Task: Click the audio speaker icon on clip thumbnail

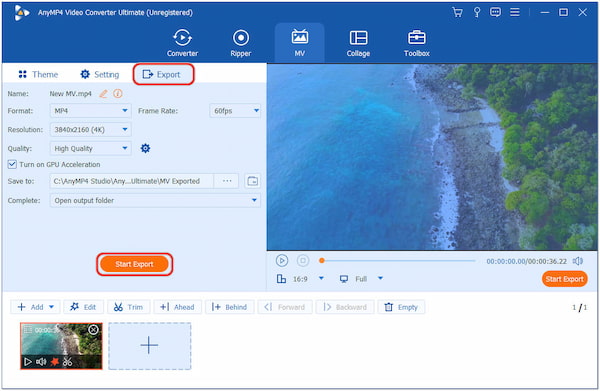Action: pyautogui.click(x=41, y=362)
